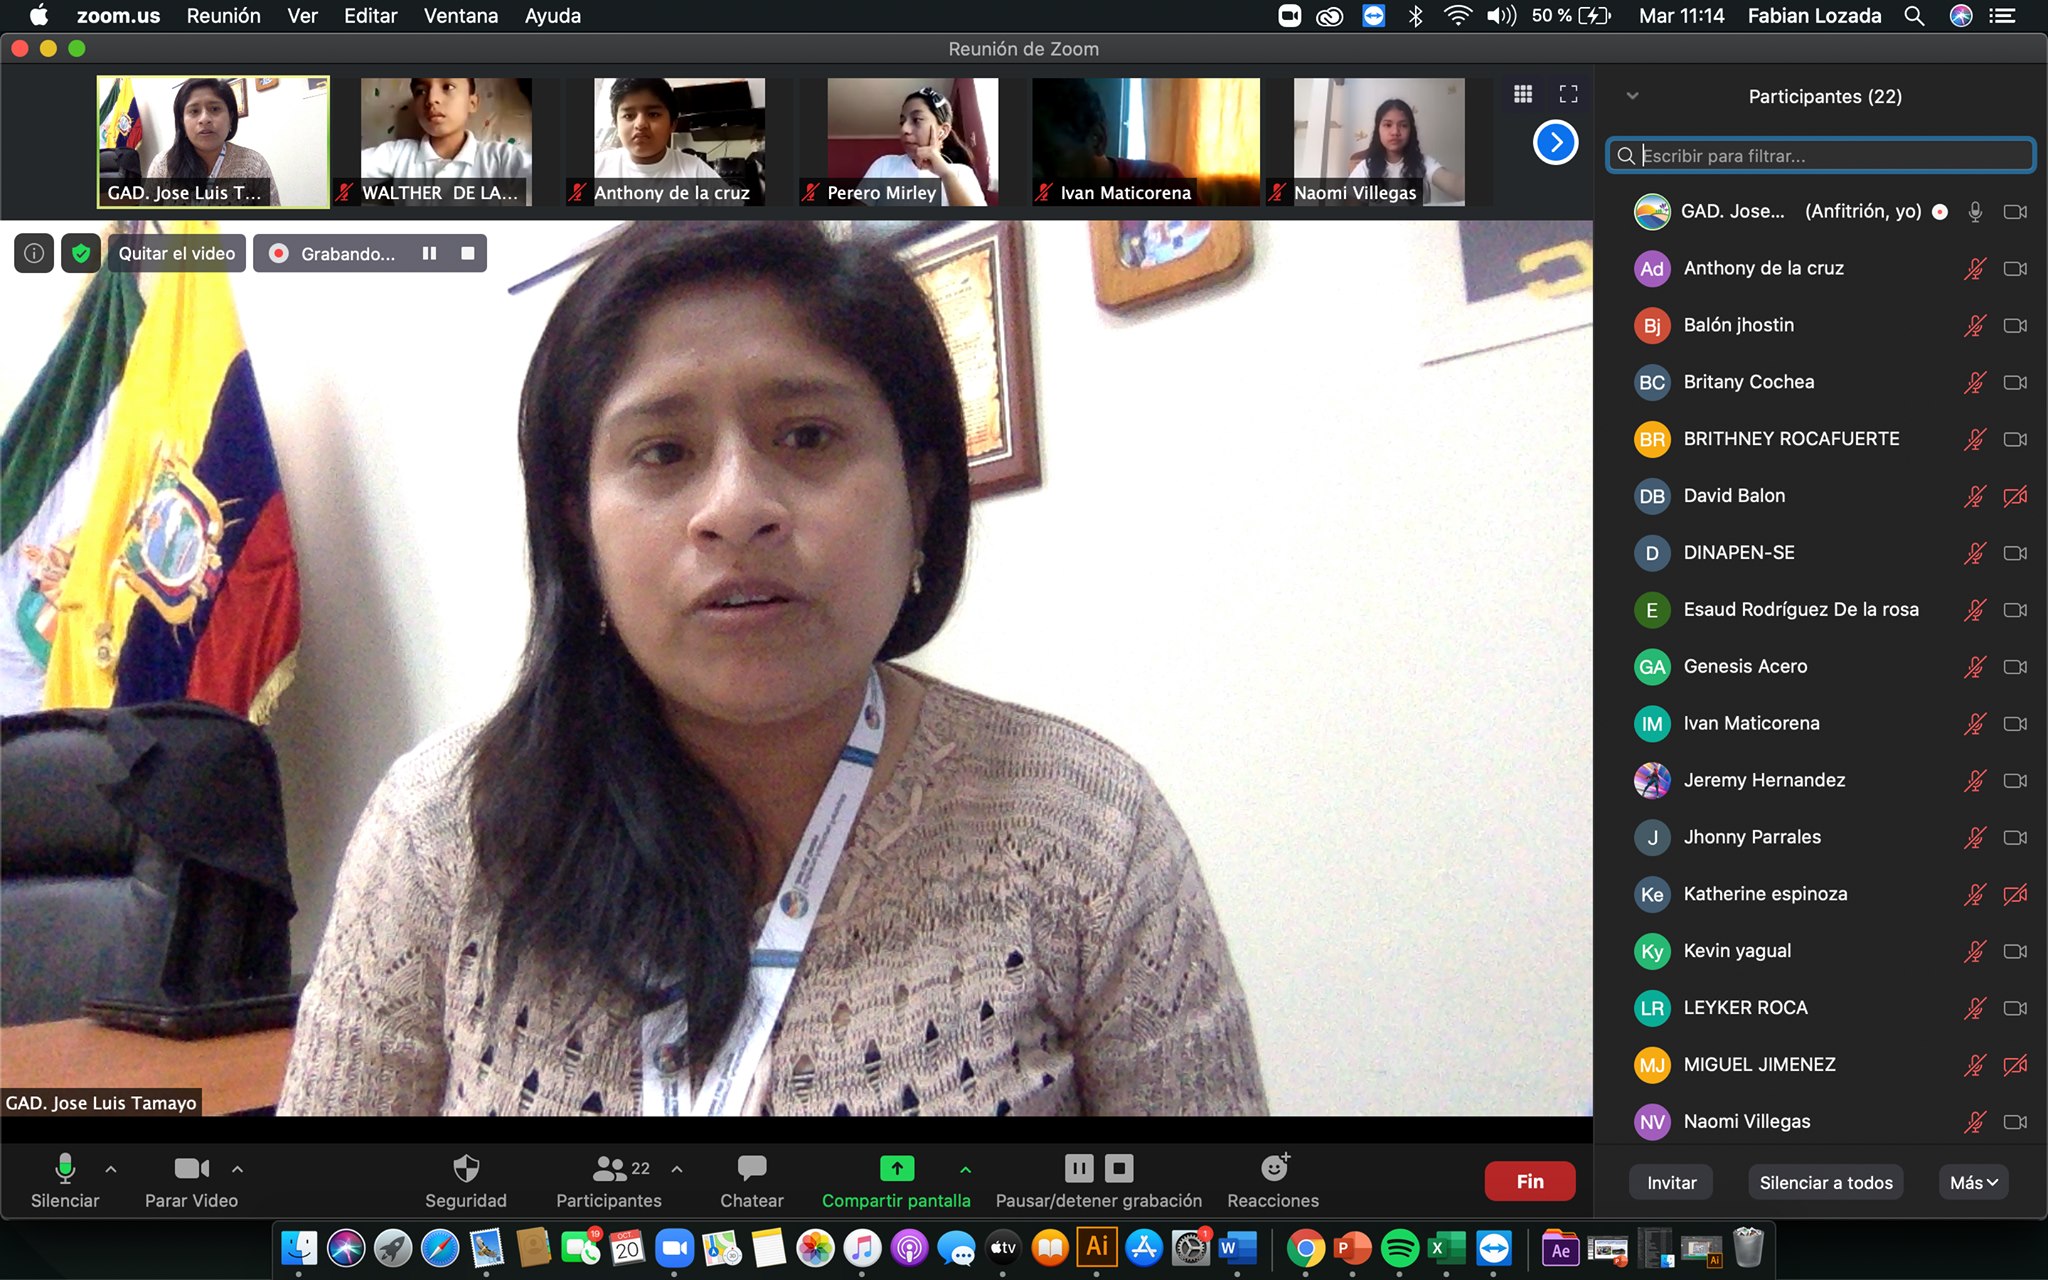Image resolution: width=2048 pixels, height=1280 pixels.
Task: Open the Ventana menu
Action: pos(460,16)
